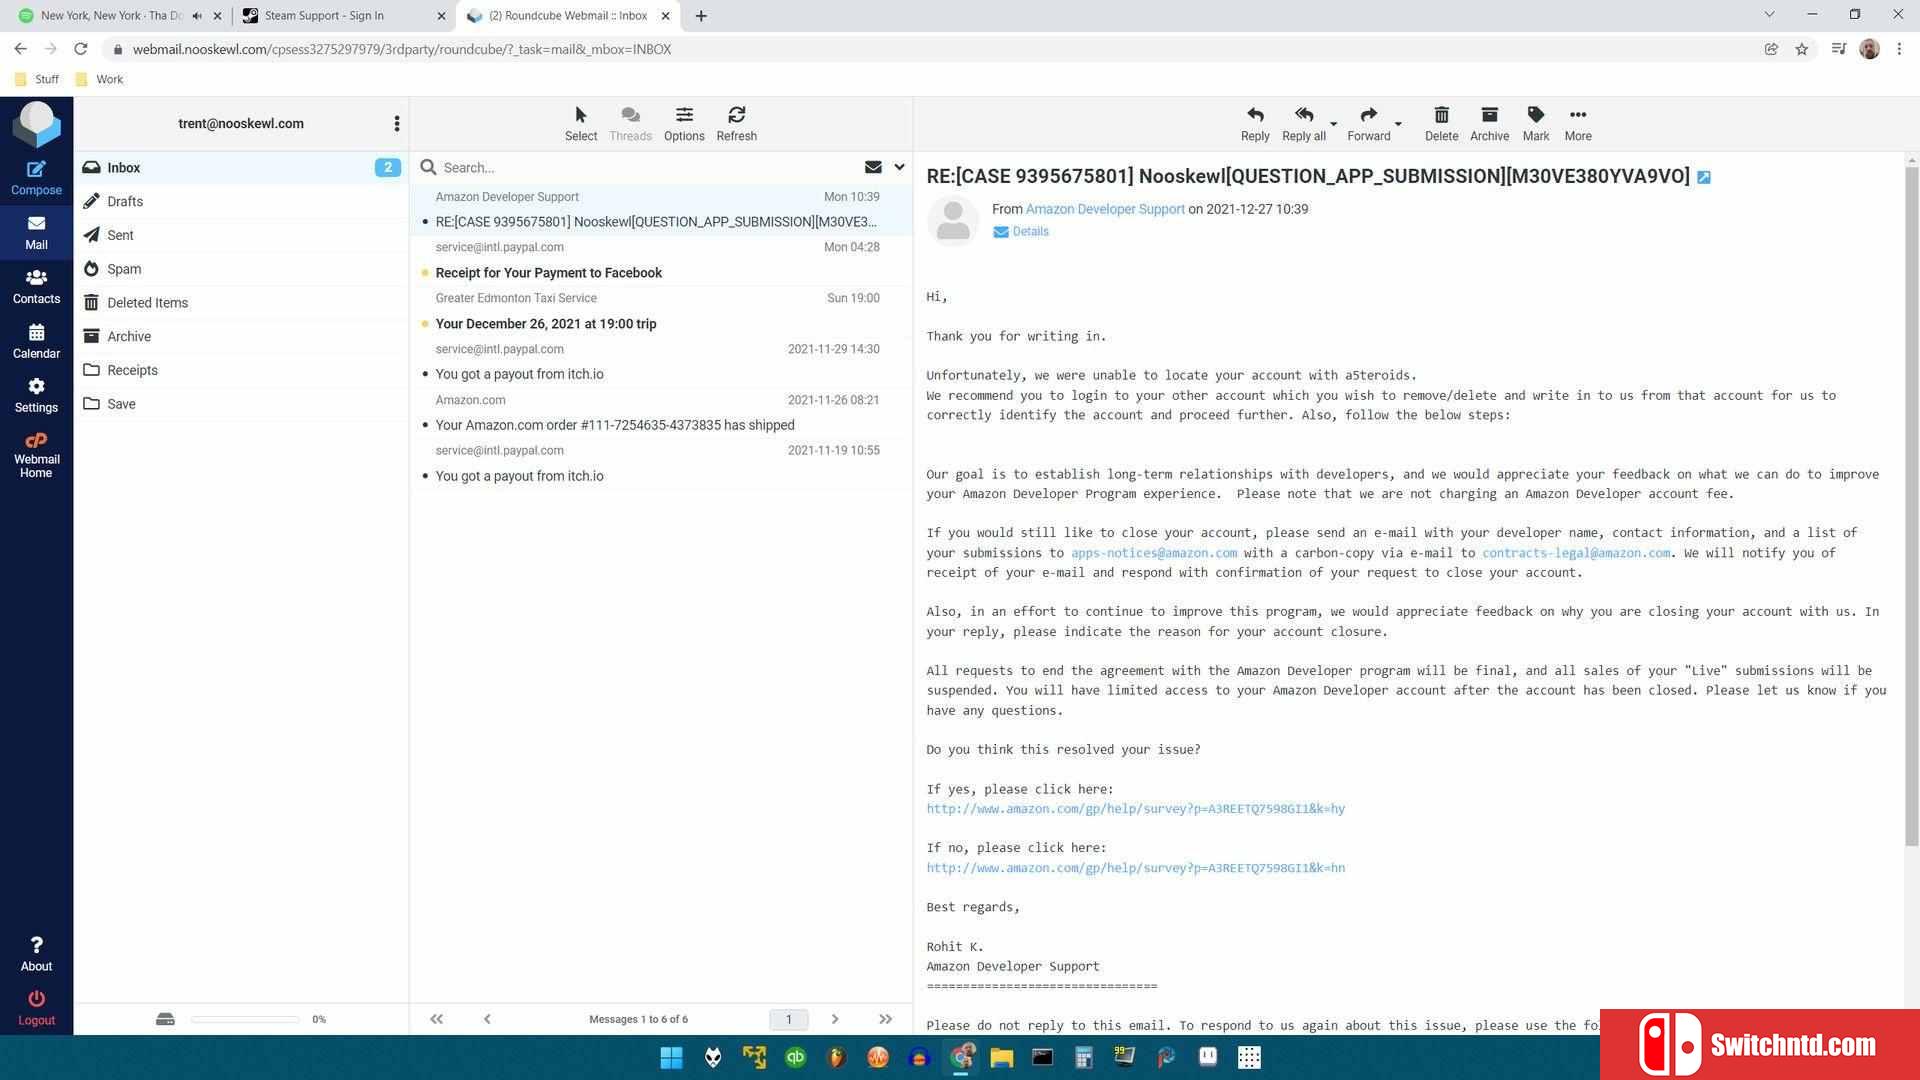
Task: Go to next message page
Action: pyautogui.click(x=835, y=1019)
